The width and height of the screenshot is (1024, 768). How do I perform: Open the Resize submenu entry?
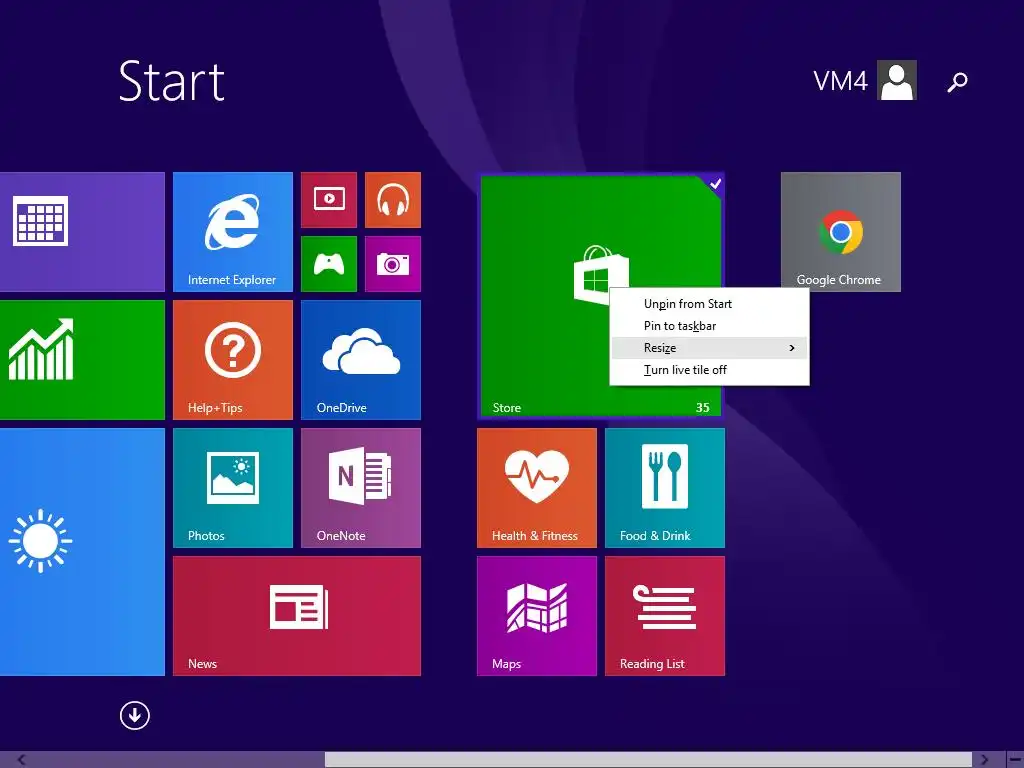click(709, 348)
